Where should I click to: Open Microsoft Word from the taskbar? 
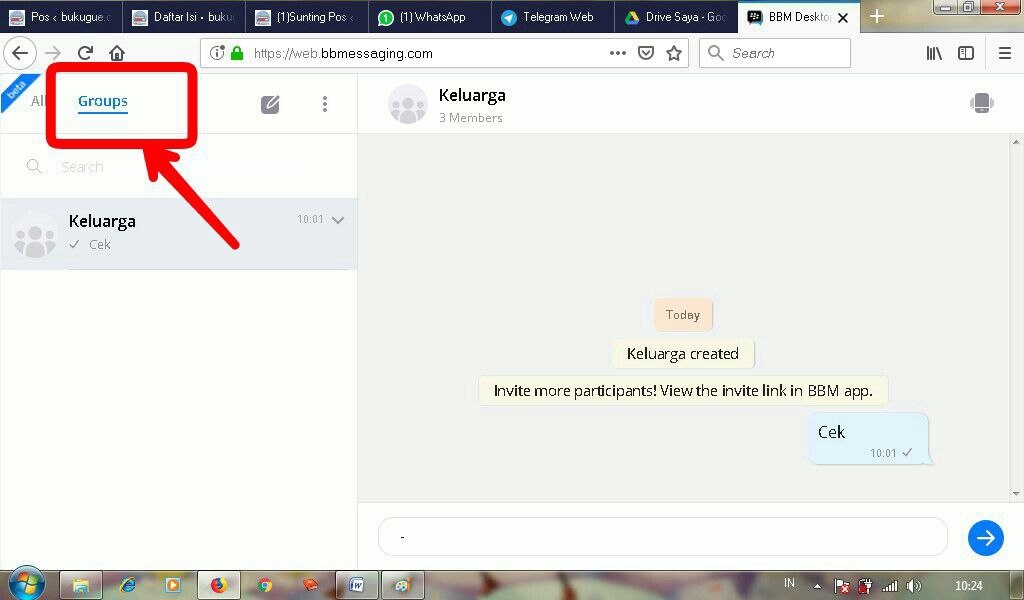click(357, 585)
